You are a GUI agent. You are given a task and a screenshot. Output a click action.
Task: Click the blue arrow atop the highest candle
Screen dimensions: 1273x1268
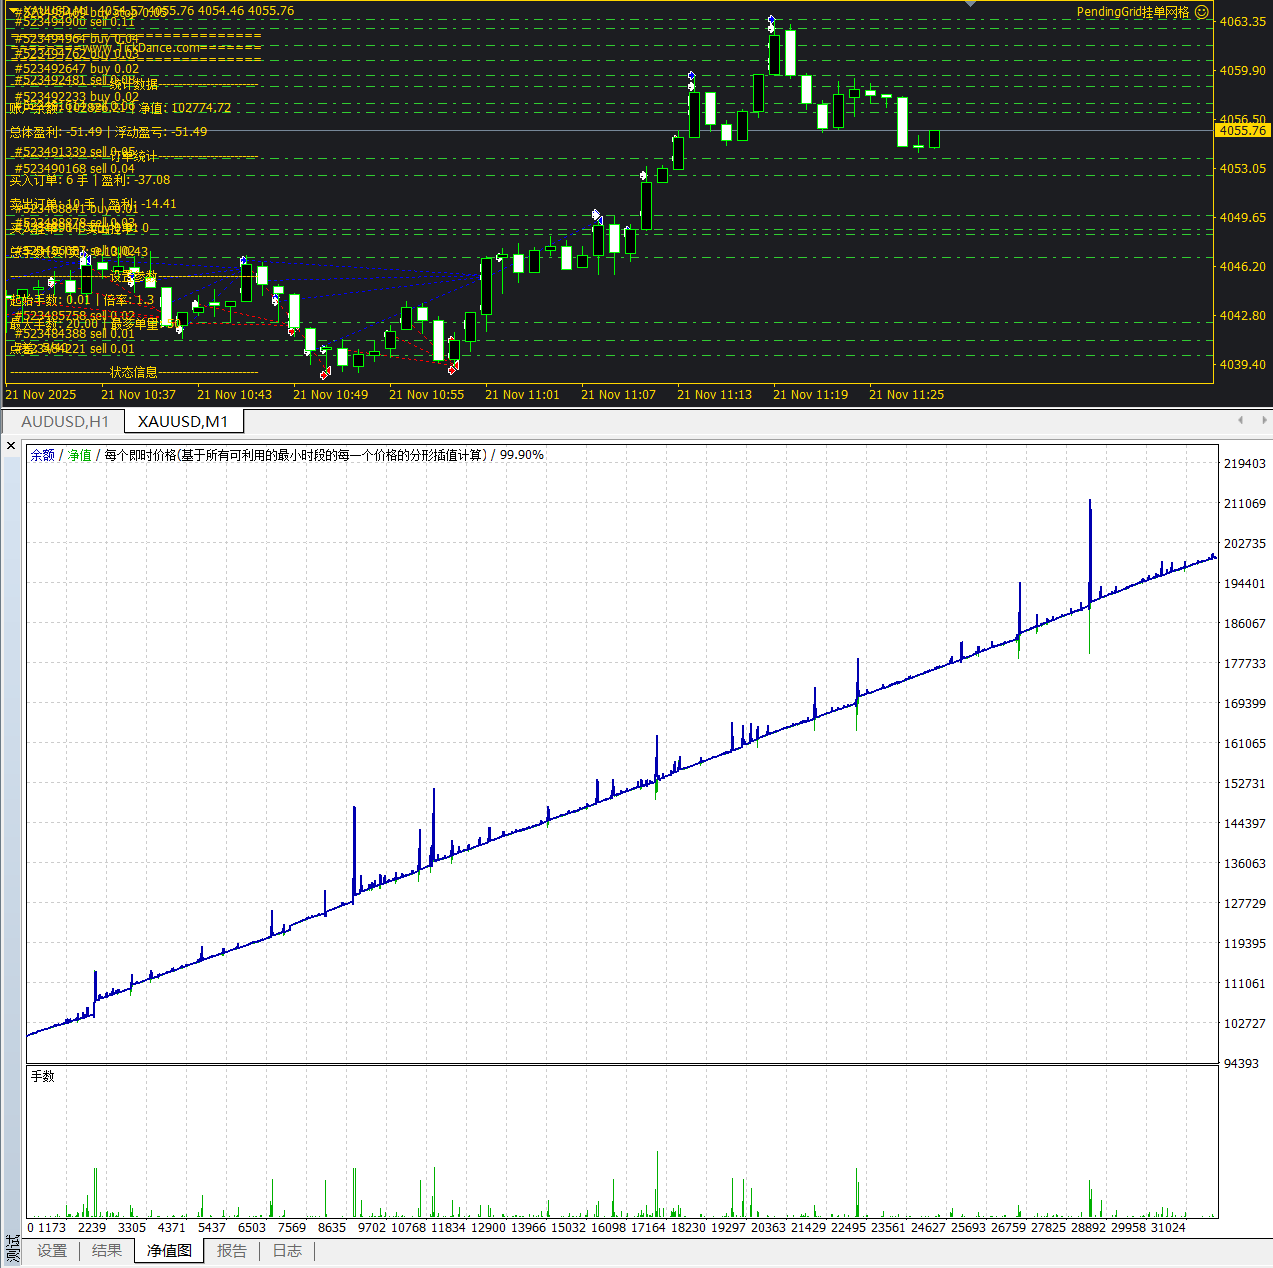pyautogui.click(x=771, y=20)
